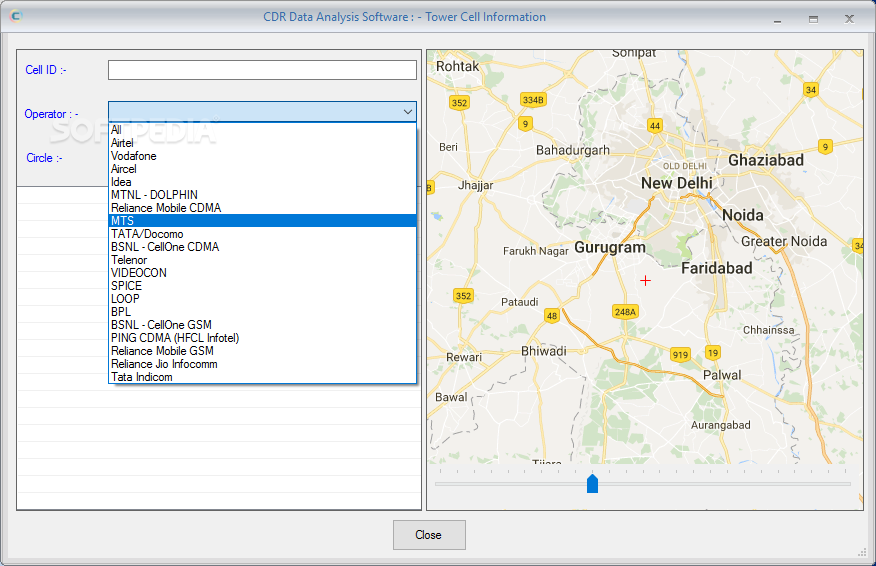This screenshot has width=876, height=566.
Task: Select Reliance Jio Infocomm
Action: click(262, 364)
